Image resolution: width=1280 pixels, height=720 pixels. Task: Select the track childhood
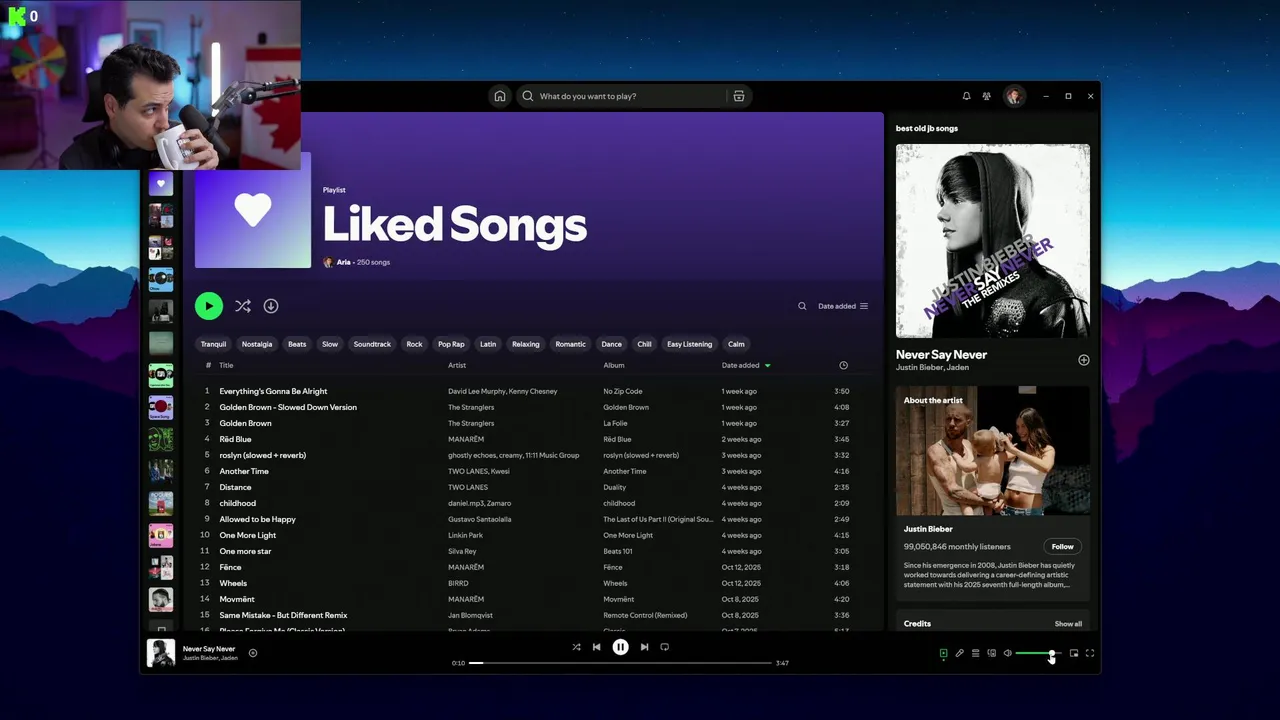238,503
